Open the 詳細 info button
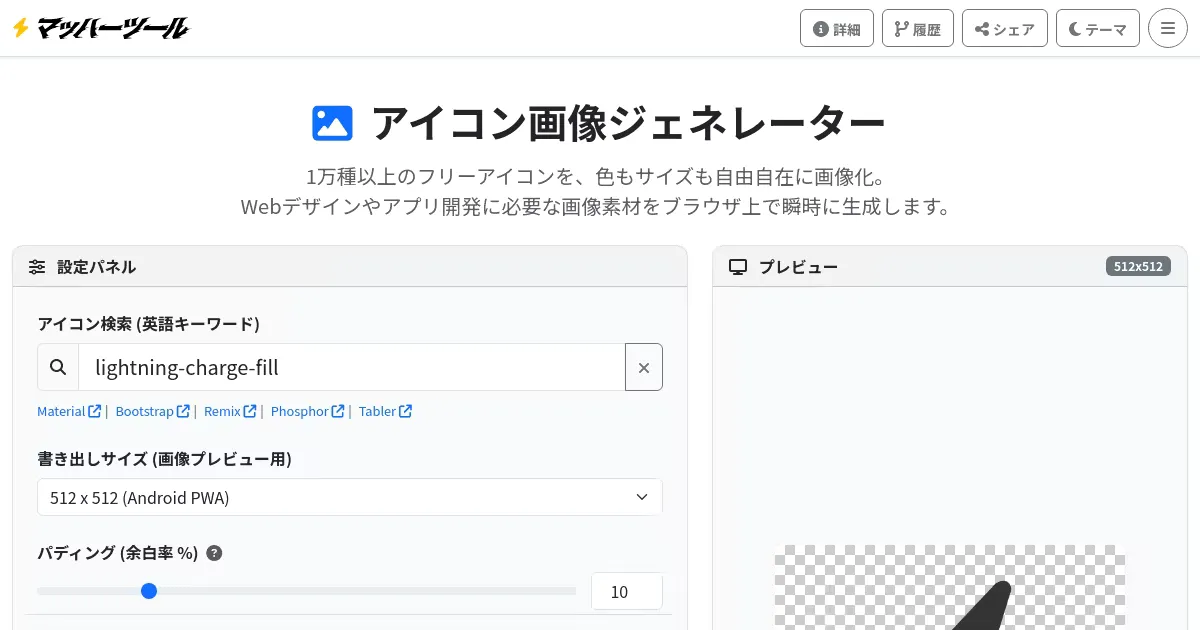The image size is (1200, 630). coord(836,29)
